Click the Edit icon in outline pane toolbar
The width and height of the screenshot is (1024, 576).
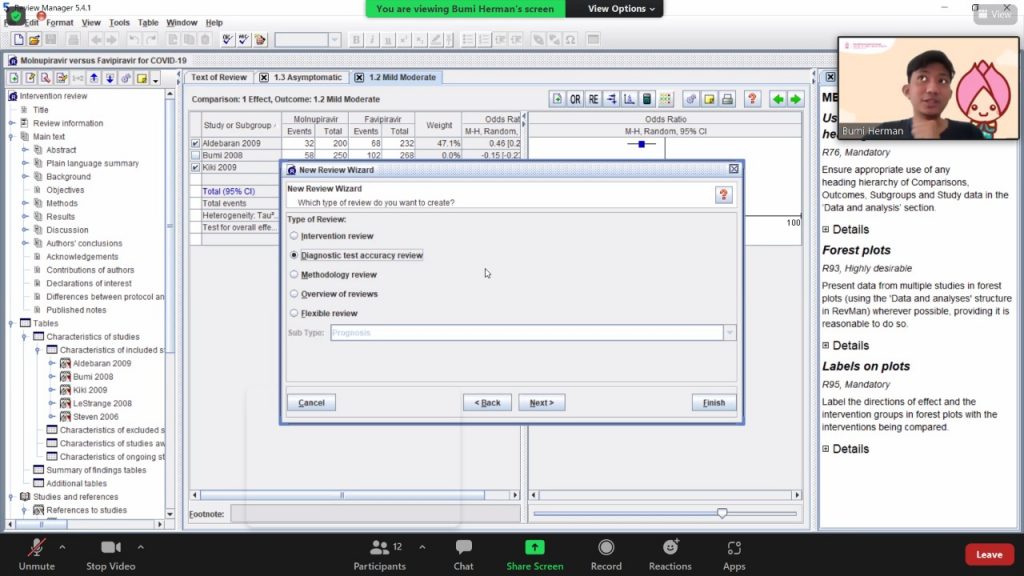point(30,78)
